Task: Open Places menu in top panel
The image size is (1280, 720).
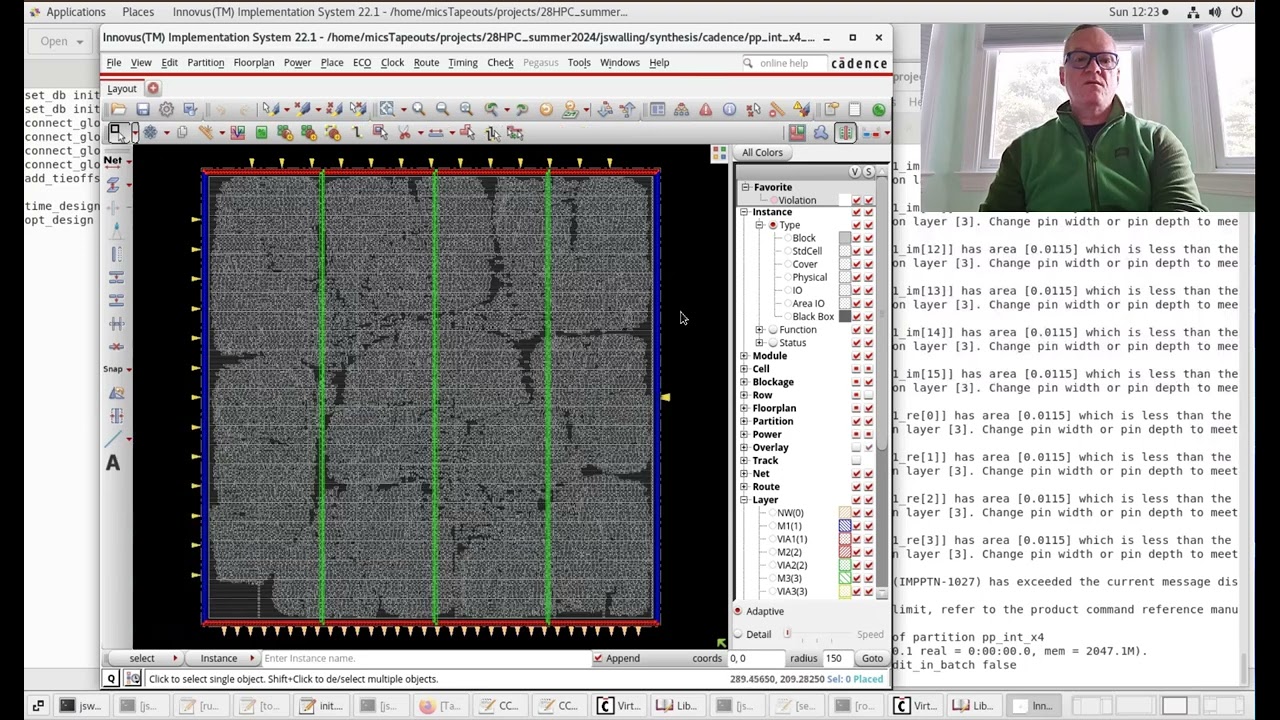Action: tap(138, 12)
